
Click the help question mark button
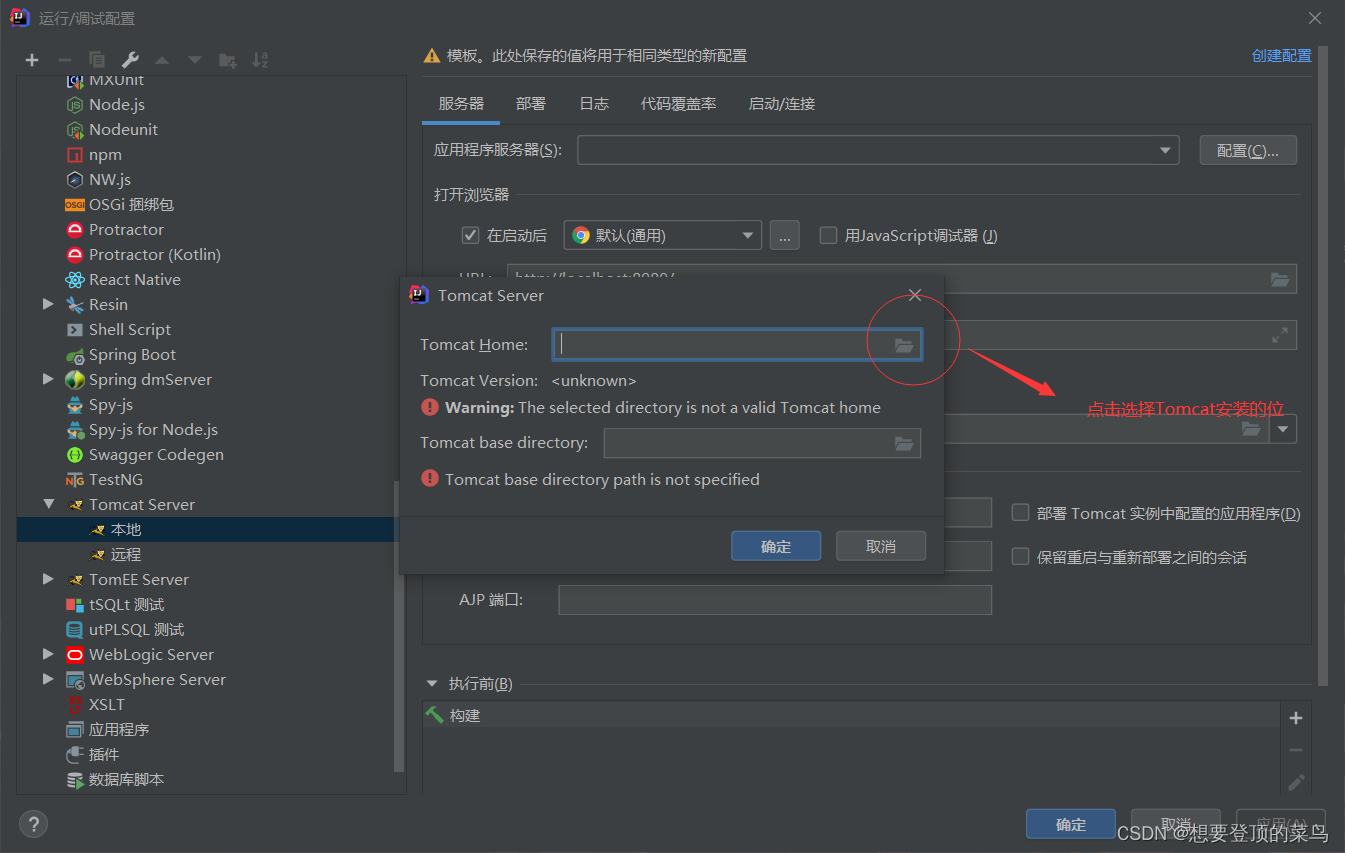pos(33,824)
